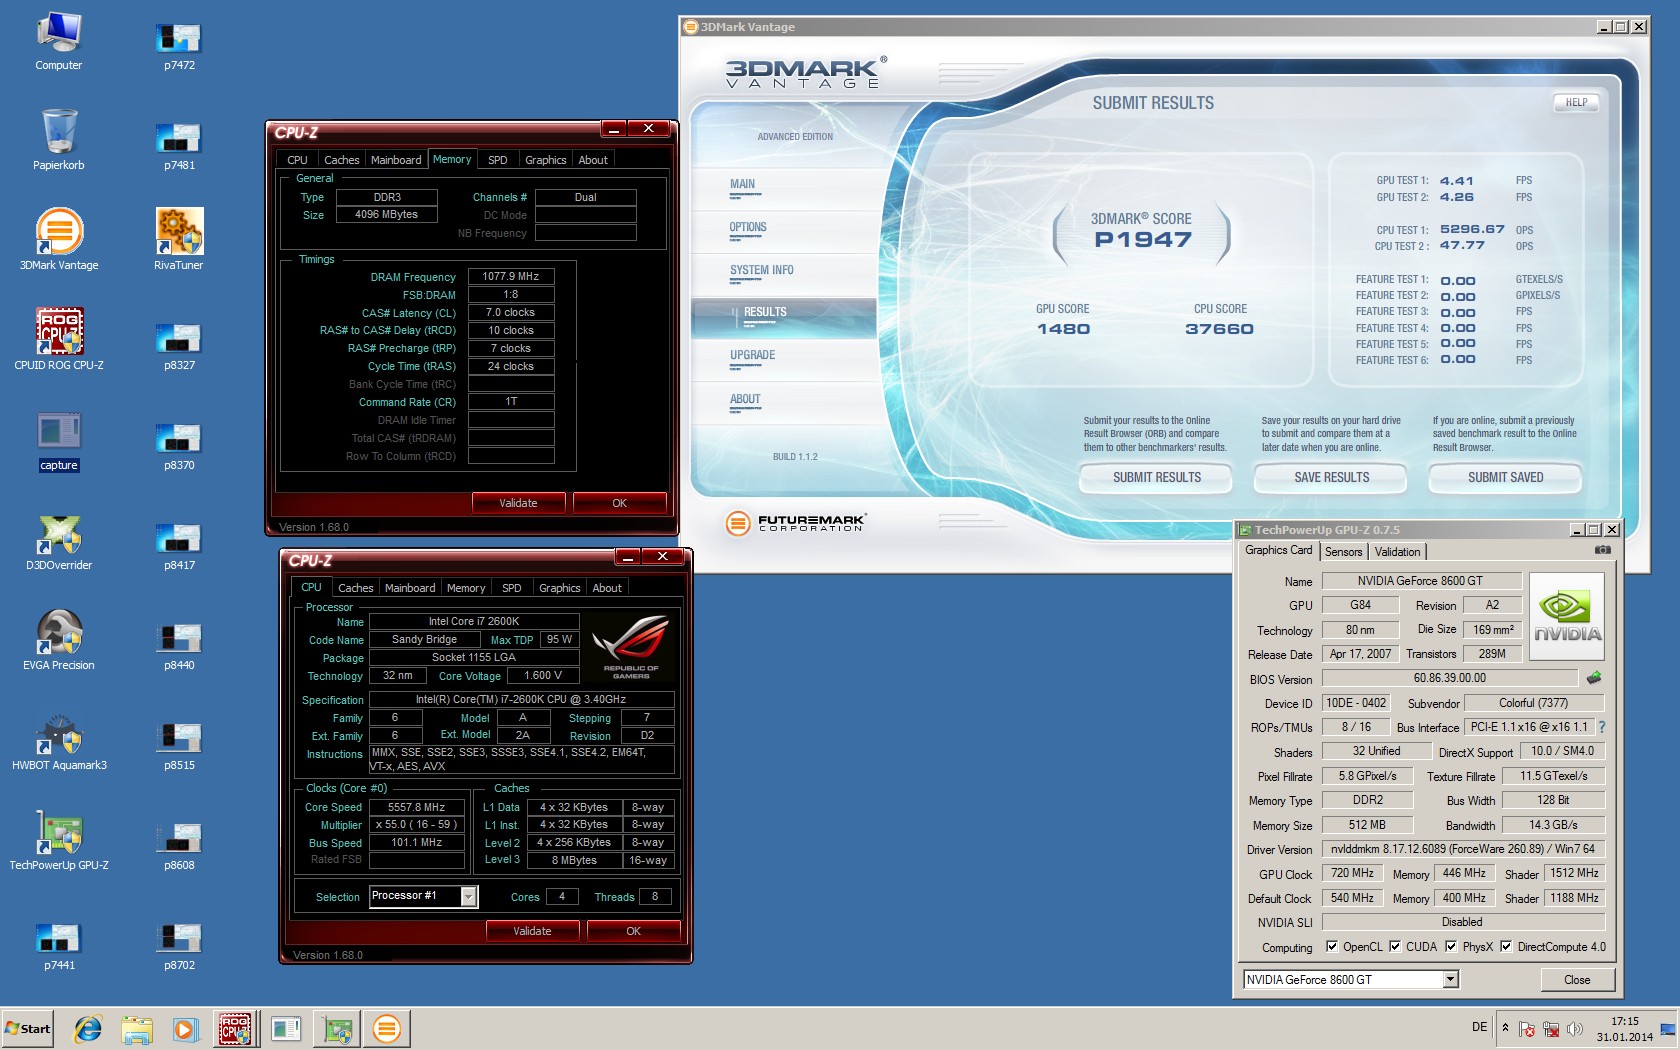Switch to SPD tab in Memory CPU-Z window
Image resolution: width=1680 pixels, height=1050 pixels.
pos(497,160)
